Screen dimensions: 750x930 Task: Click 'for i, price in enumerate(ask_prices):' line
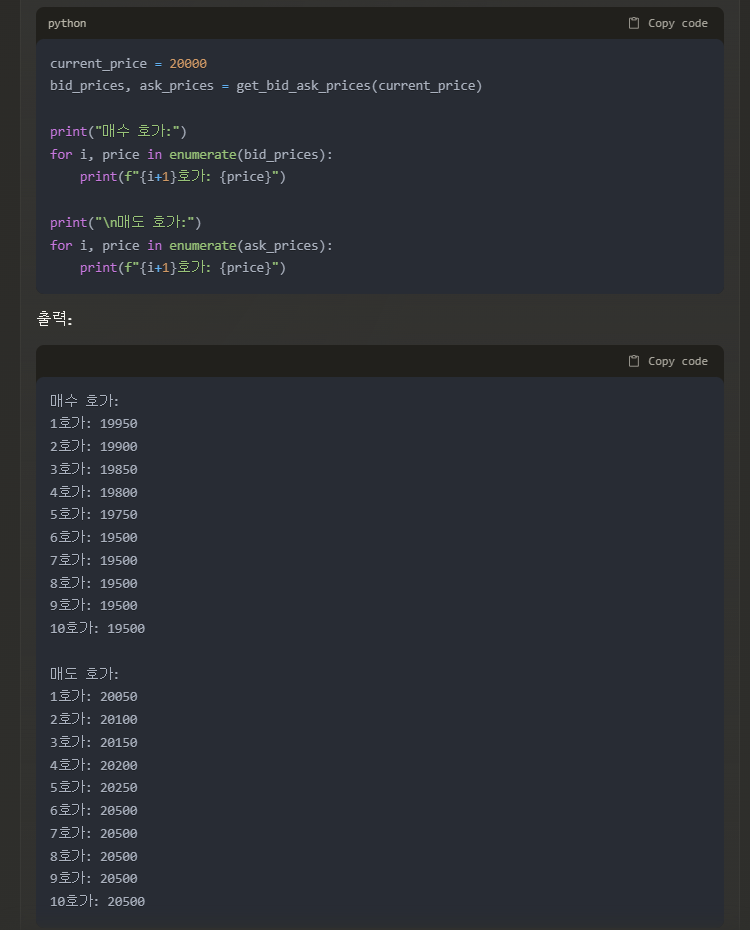tap(192, 245)
